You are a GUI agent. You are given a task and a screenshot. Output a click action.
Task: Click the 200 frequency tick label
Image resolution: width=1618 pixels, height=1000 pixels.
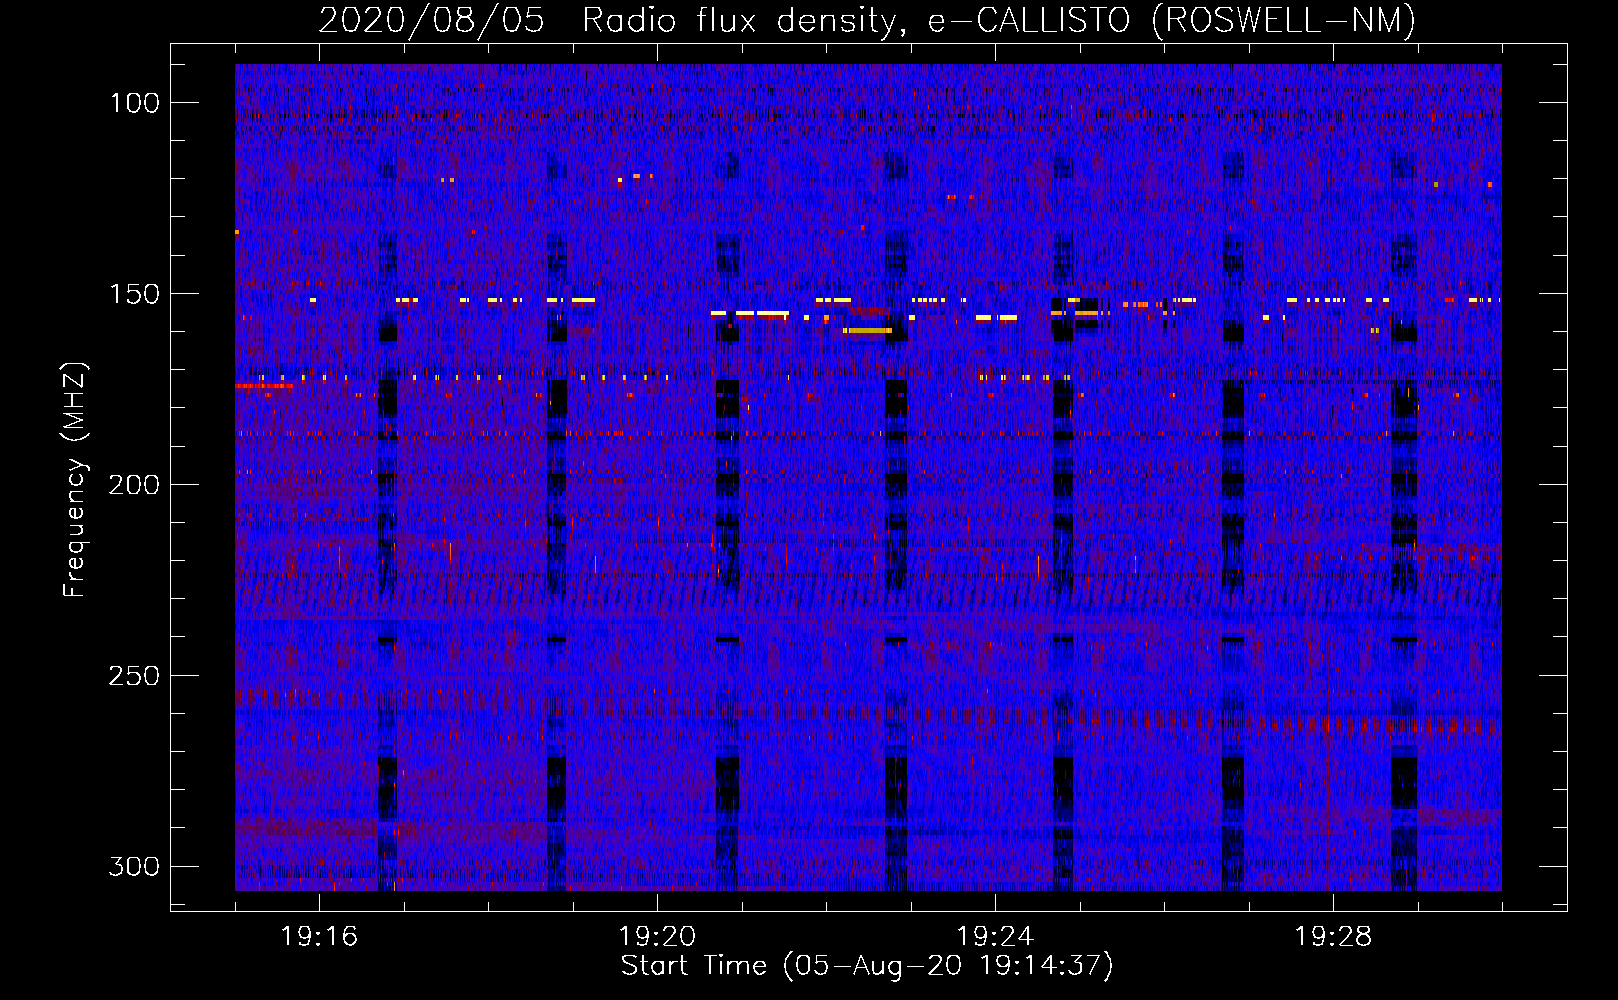(x=134, y=485)
